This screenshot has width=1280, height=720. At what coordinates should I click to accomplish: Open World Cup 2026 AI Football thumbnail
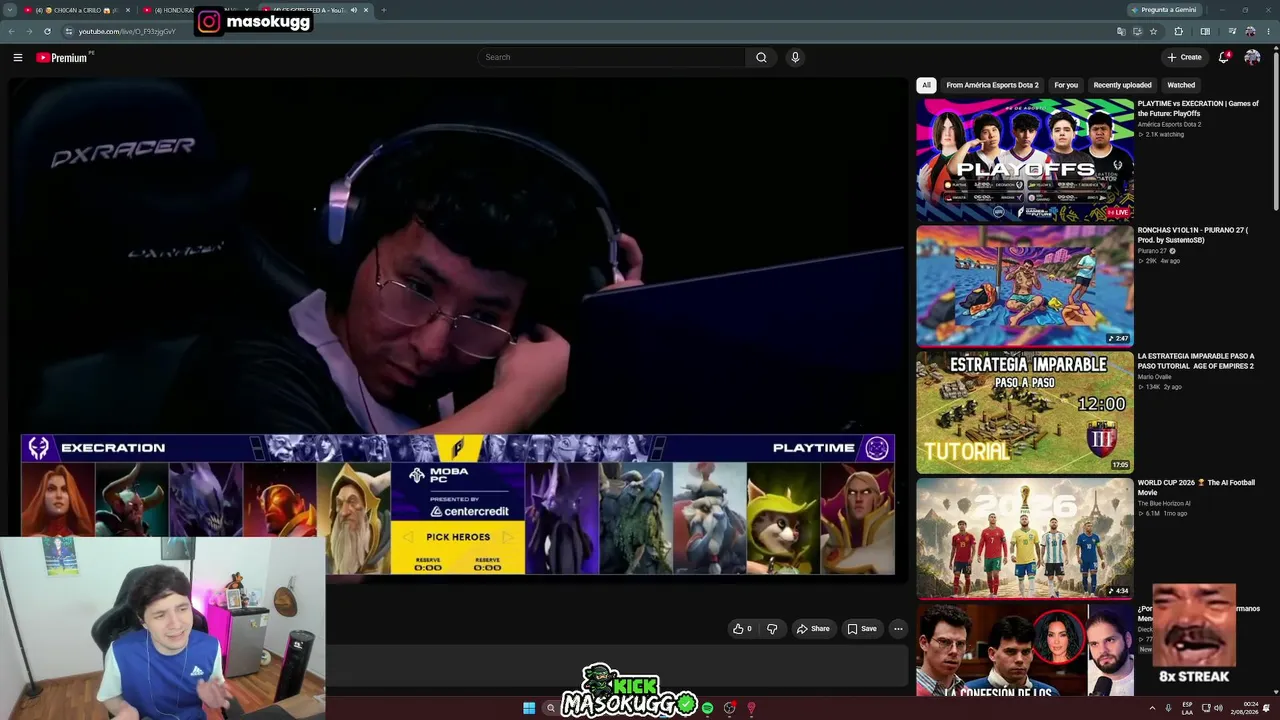(1025, 537)
